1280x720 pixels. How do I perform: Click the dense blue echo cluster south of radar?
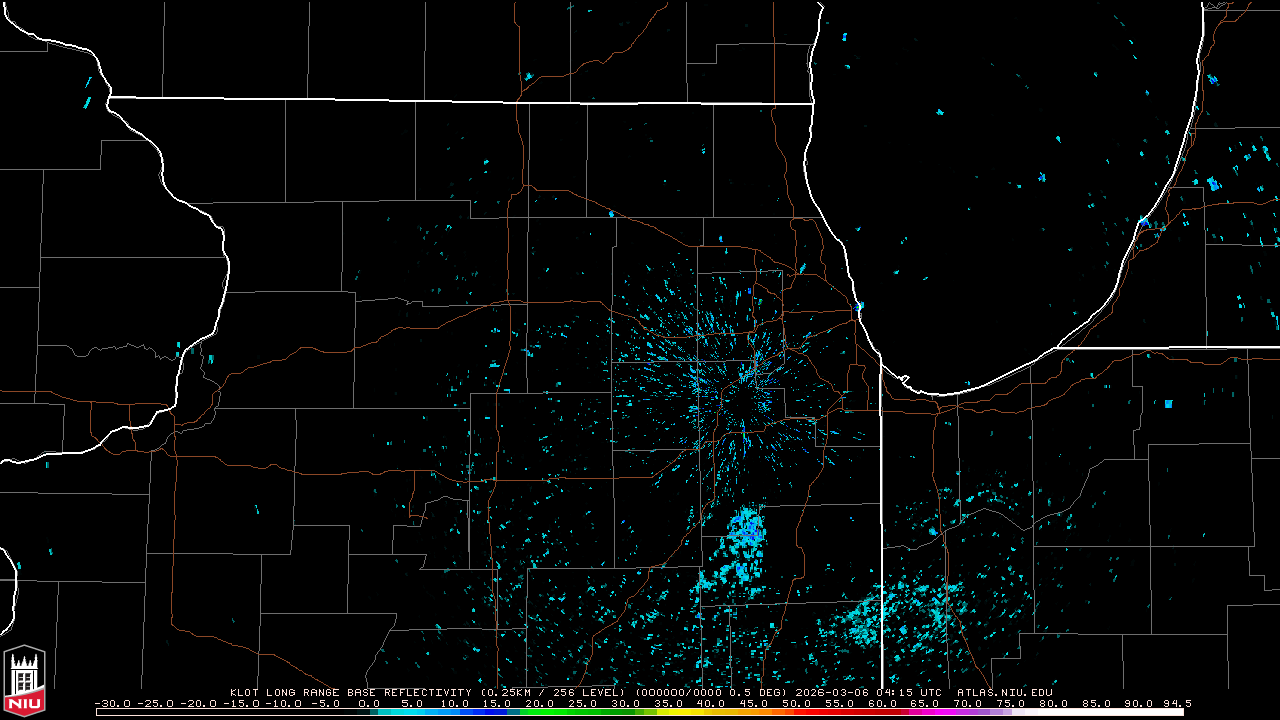[x=746, y=530]
